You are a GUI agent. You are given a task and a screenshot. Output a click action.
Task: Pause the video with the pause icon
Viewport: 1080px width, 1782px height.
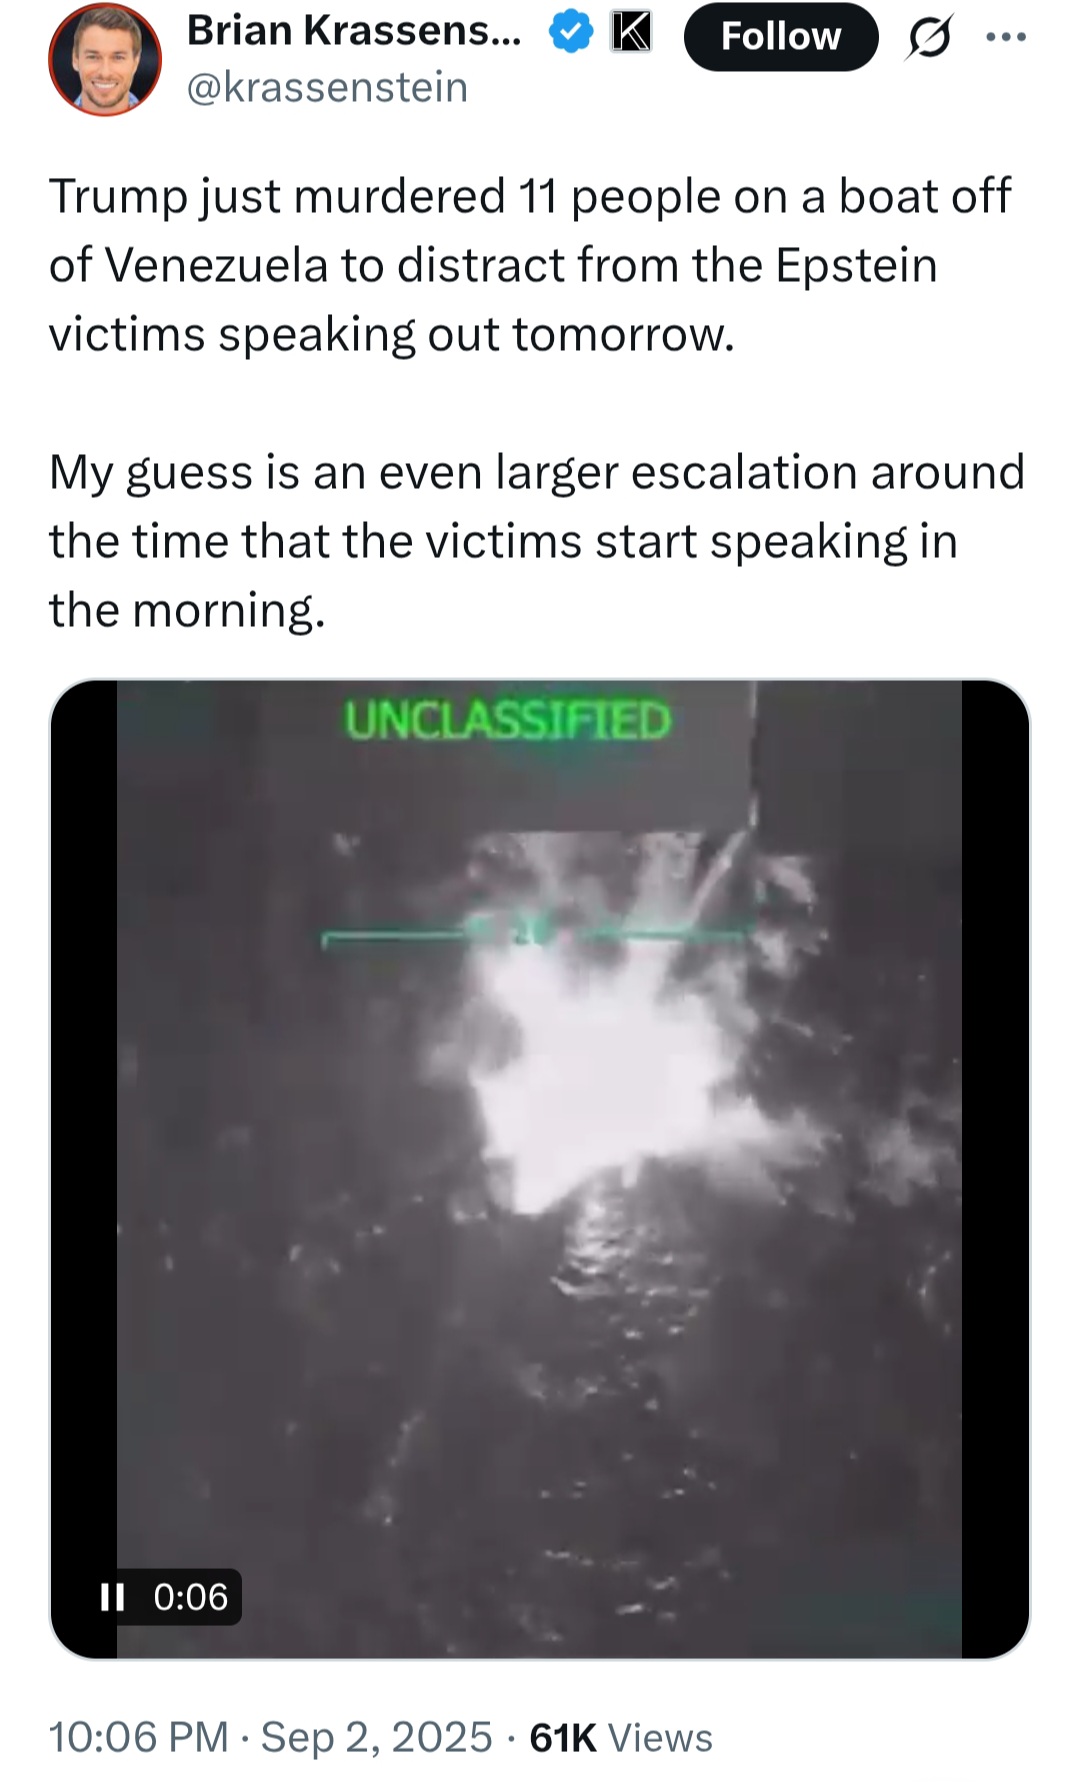pyautogui.click(x=113, y=1597)
